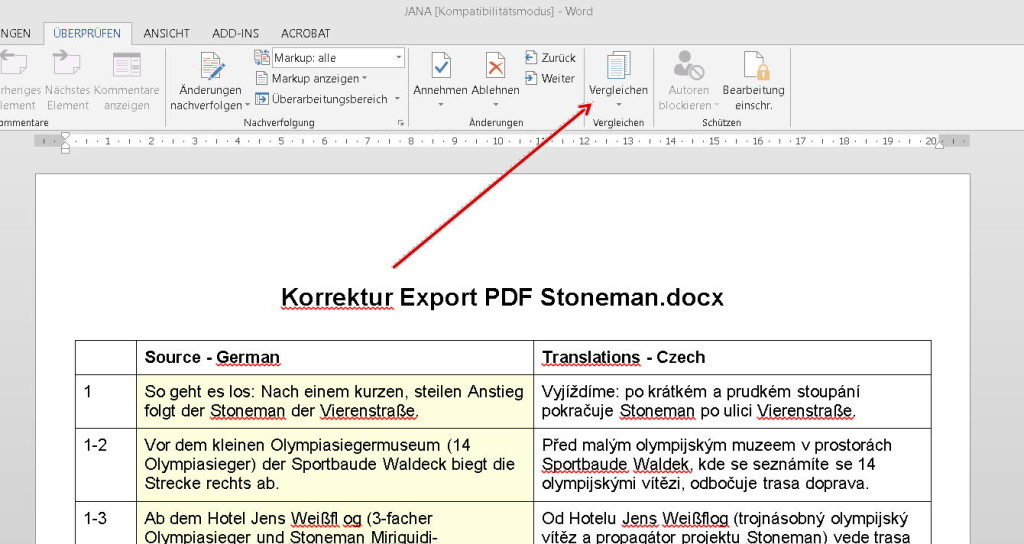
Task: Switch to the ADD-INS tab
Action: [x=235, y=33]
